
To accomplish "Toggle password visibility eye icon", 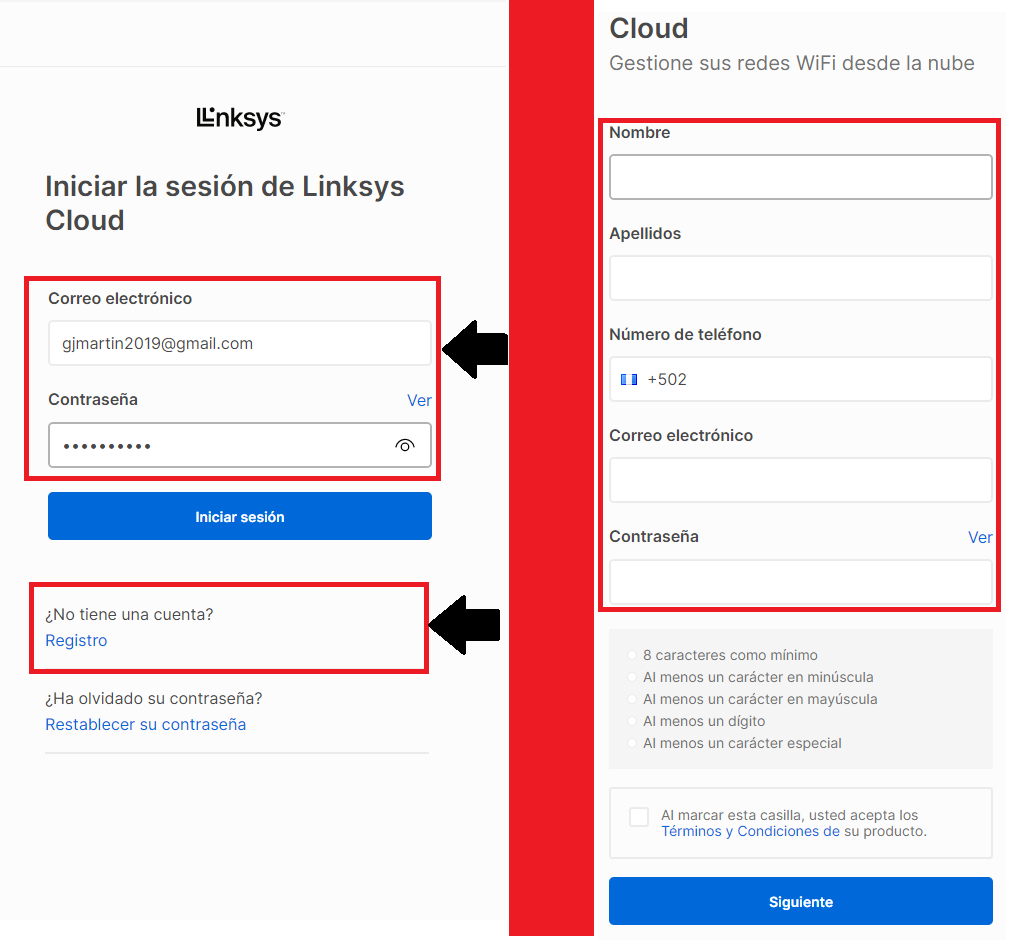I will pos(405,446).
